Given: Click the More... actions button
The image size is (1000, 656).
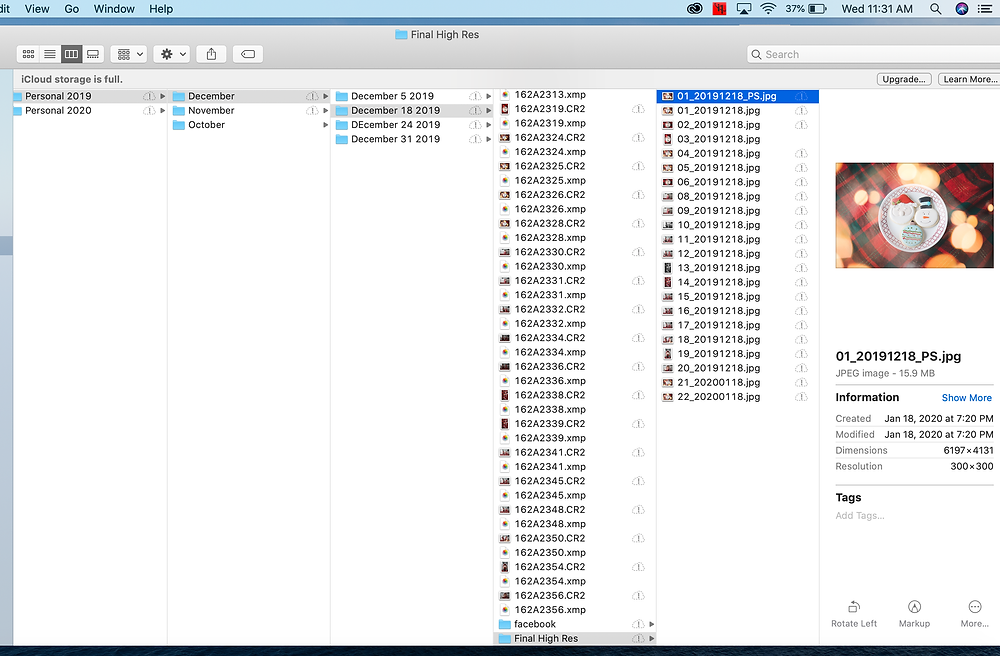Looking at the screenshot, I should pos(974,614).
